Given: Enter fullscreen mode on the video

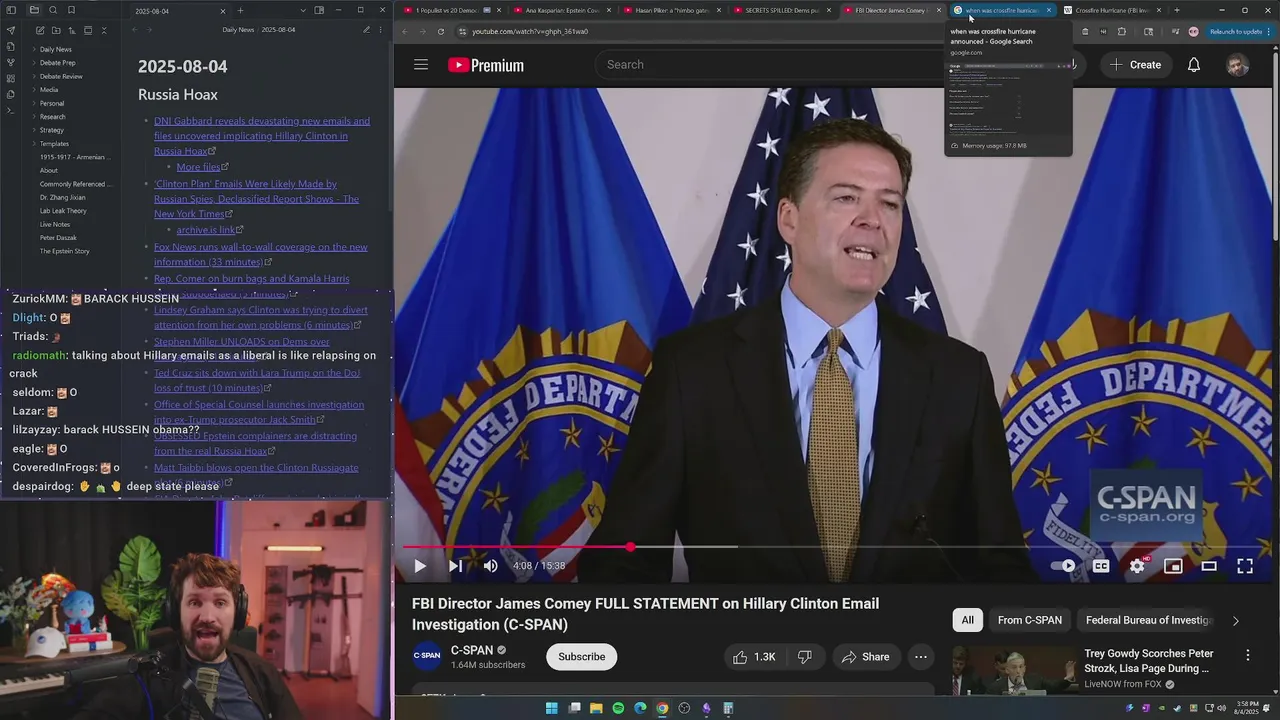Looking at the screenshot, I should click(x=1245, y=566).
